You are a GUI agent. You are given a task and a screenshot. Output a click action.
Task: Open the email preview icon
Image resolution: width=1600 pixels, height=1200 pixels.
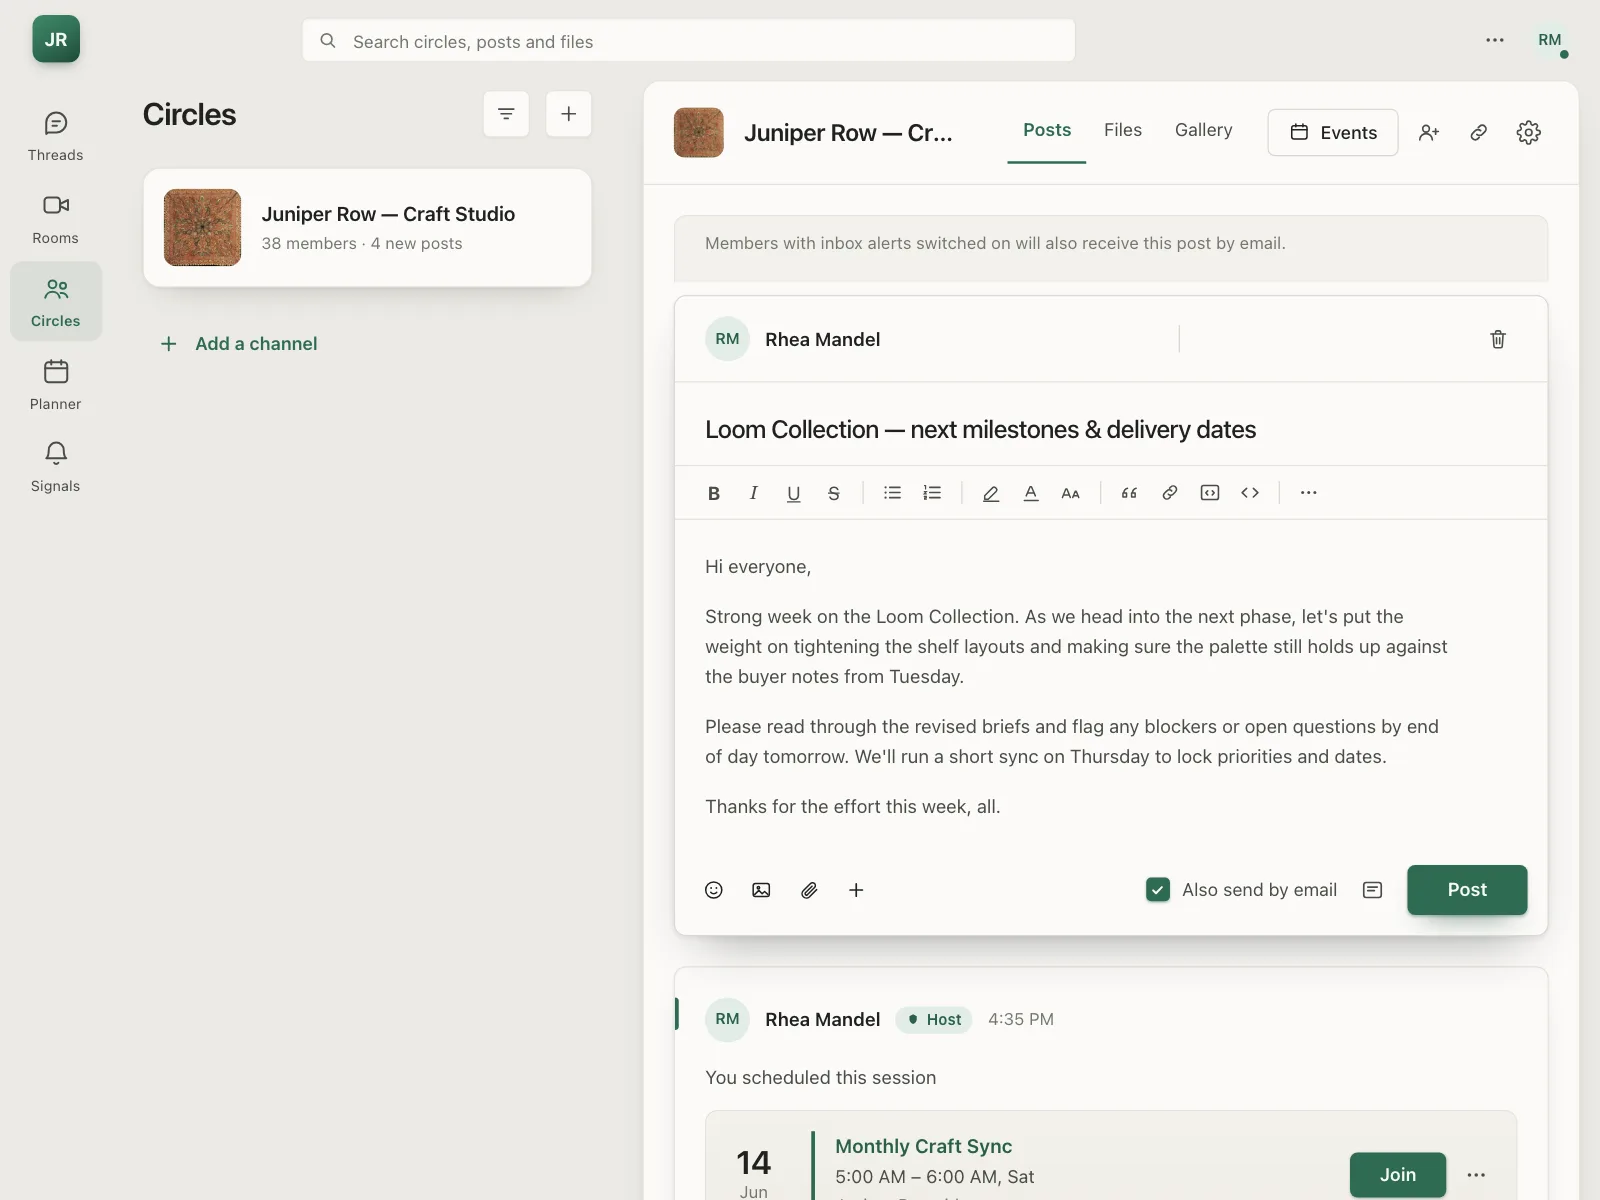1373,890
